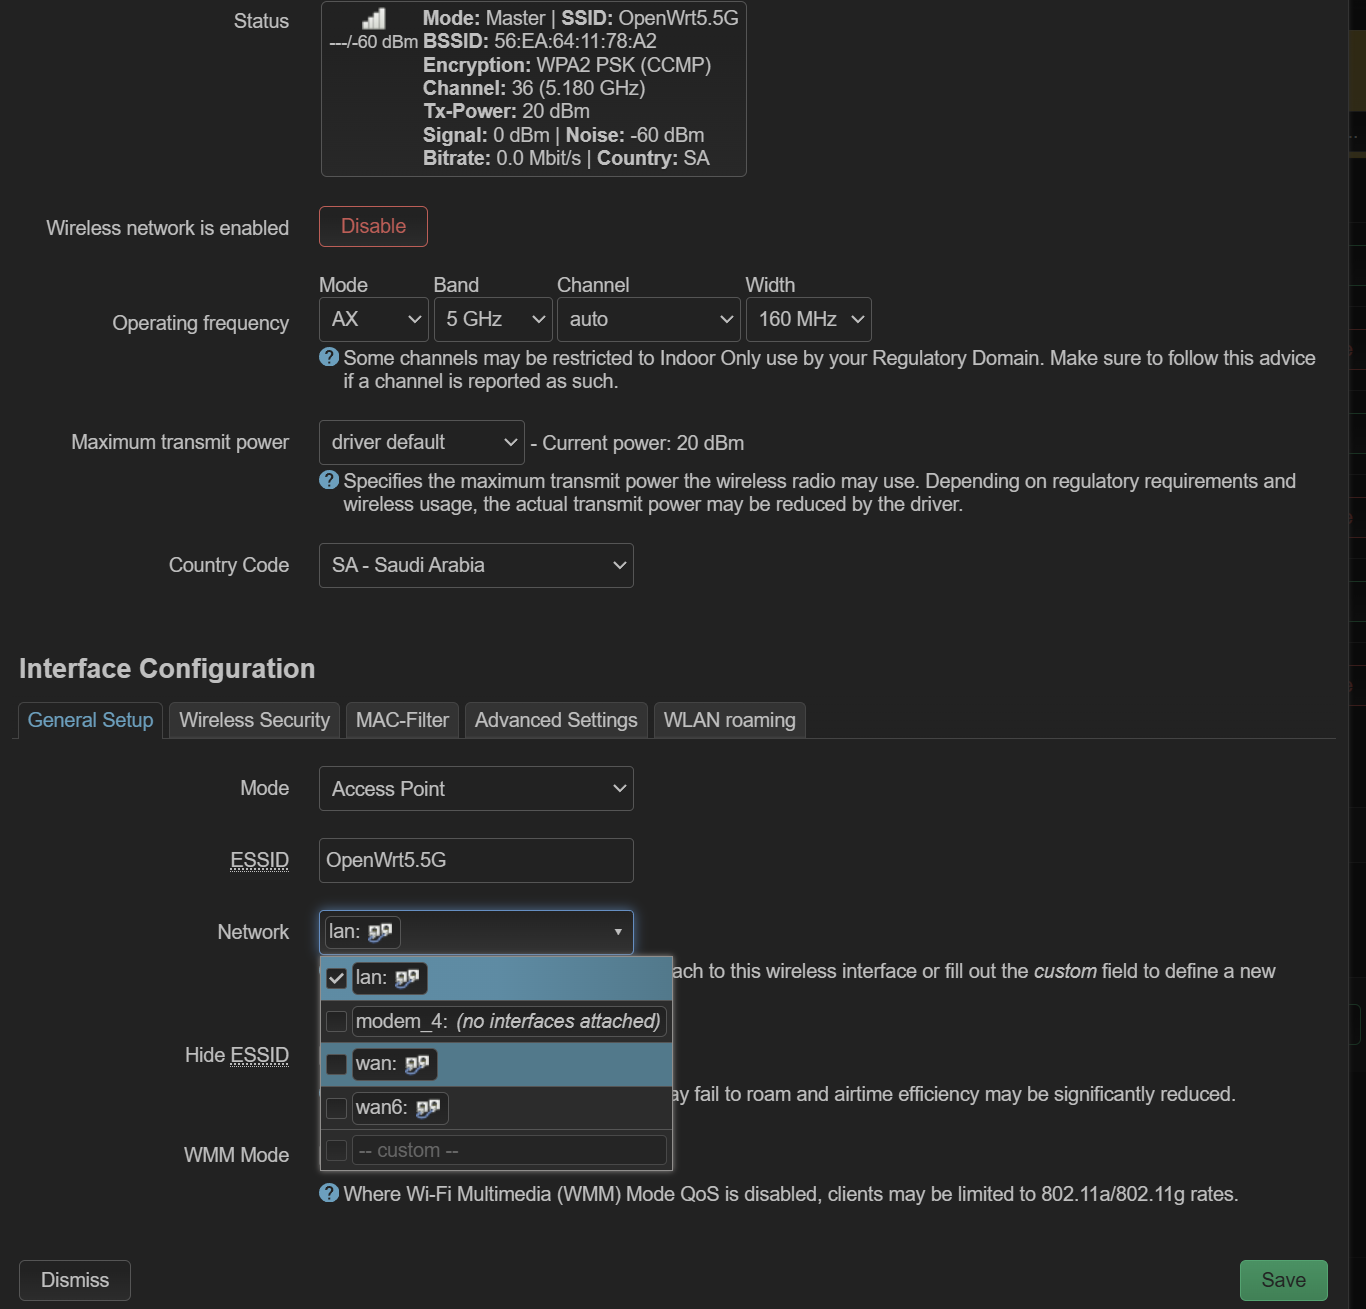The image size is (1366, 1309).
Task: Uncheck the lan network checkbox
Action: tap(337, 978)
